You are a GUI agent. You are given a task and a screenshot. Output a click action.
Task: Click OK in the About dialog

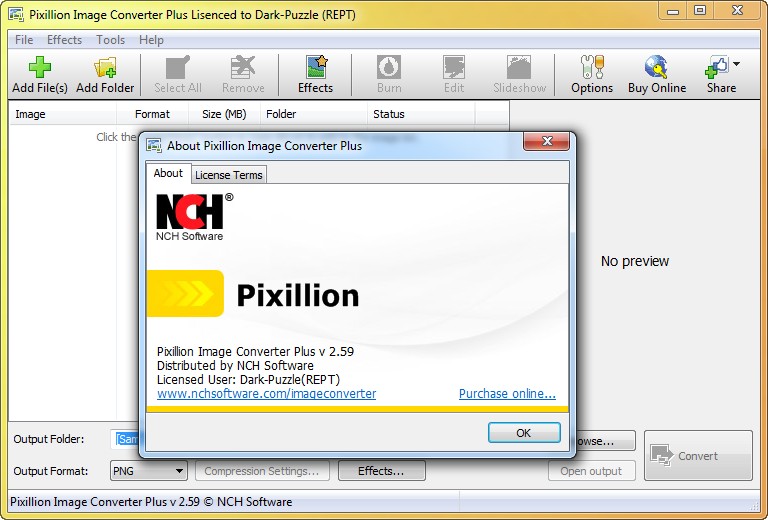coord(524,433)
